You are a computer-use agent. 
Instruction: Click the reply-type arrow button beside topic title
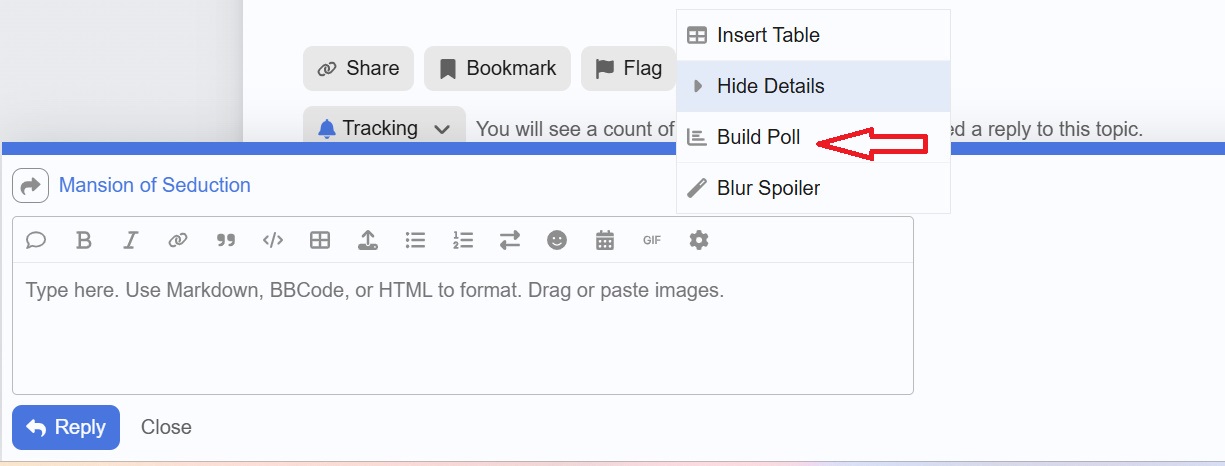tap(31, 185)
